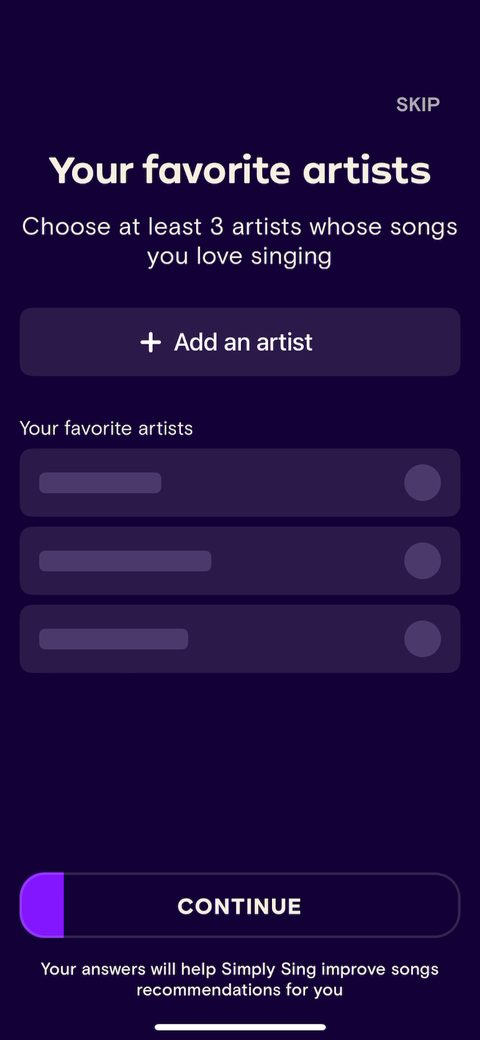Select the third artist placeholder circle

(x=422, y=639)
